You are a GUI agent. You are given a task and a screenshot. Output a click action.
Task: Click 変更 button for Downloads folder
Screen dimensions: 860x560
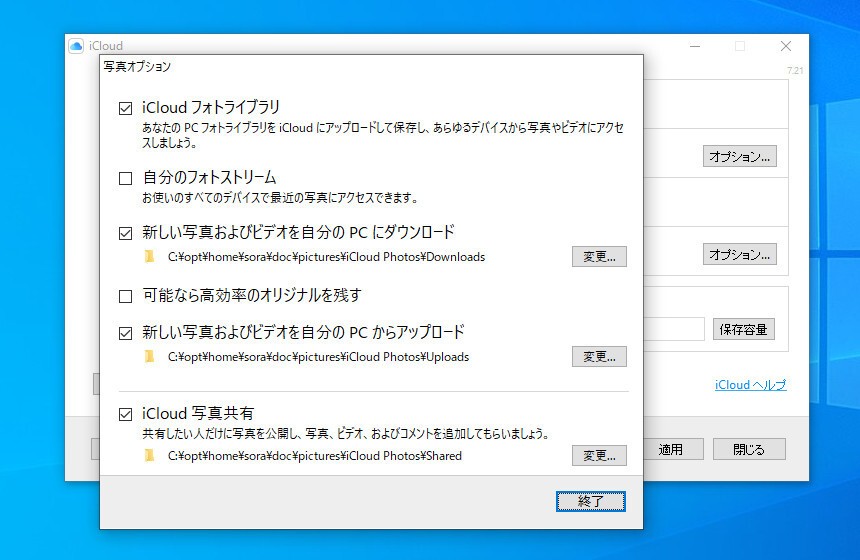coord(599,257)
